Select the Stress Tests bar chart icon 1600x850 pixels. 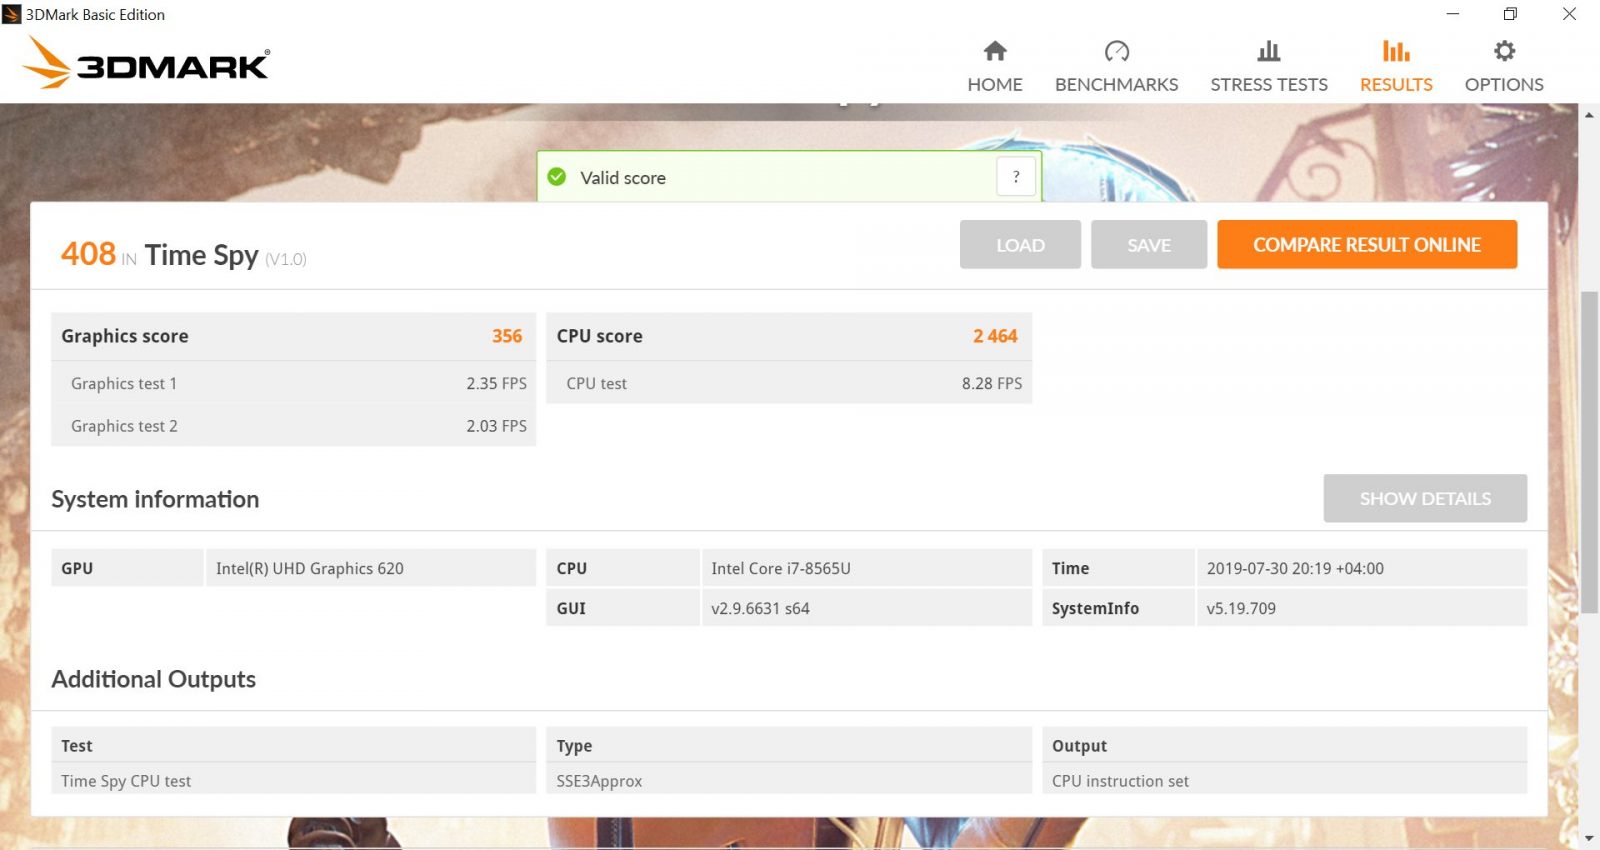pos(1269,51)
